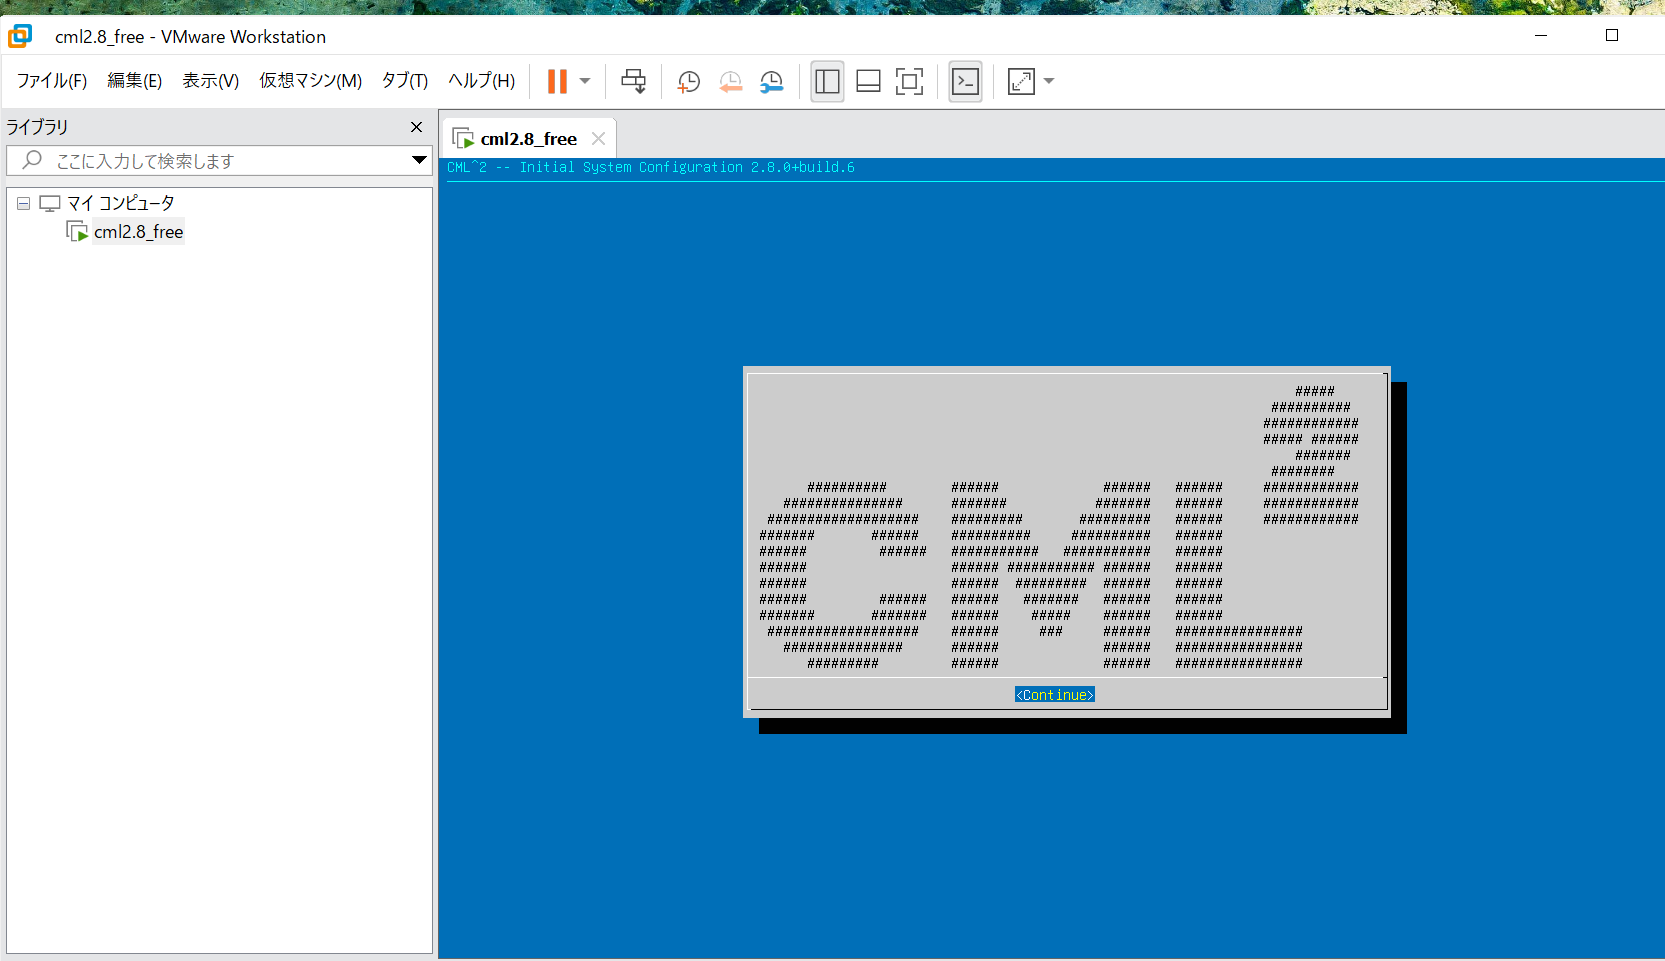Open the 仮想マシン(M) menu
The width and height of the screenshot is (1665, 961).
point(310,81)
